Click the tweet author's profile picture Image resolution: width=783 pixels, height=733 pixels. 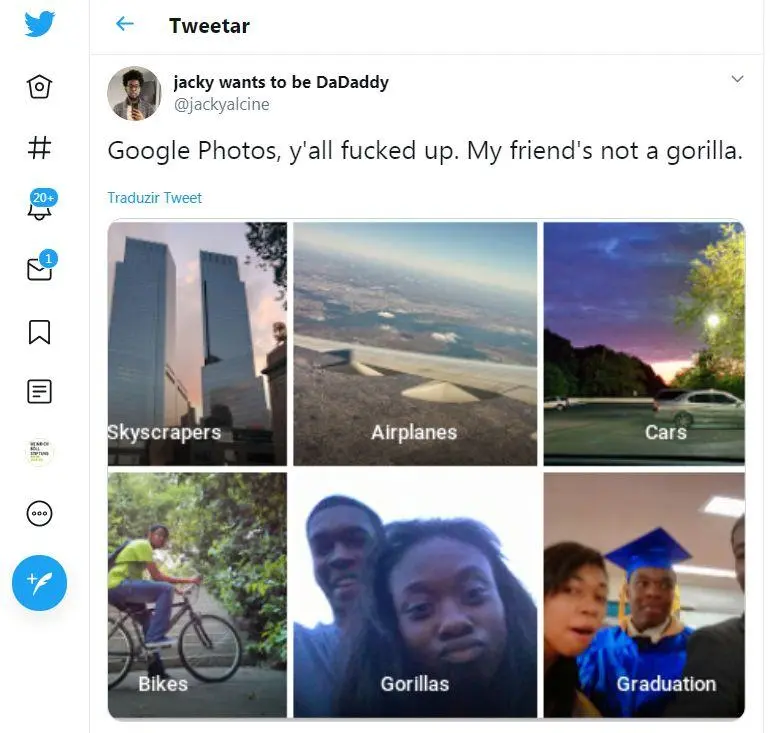134,94
